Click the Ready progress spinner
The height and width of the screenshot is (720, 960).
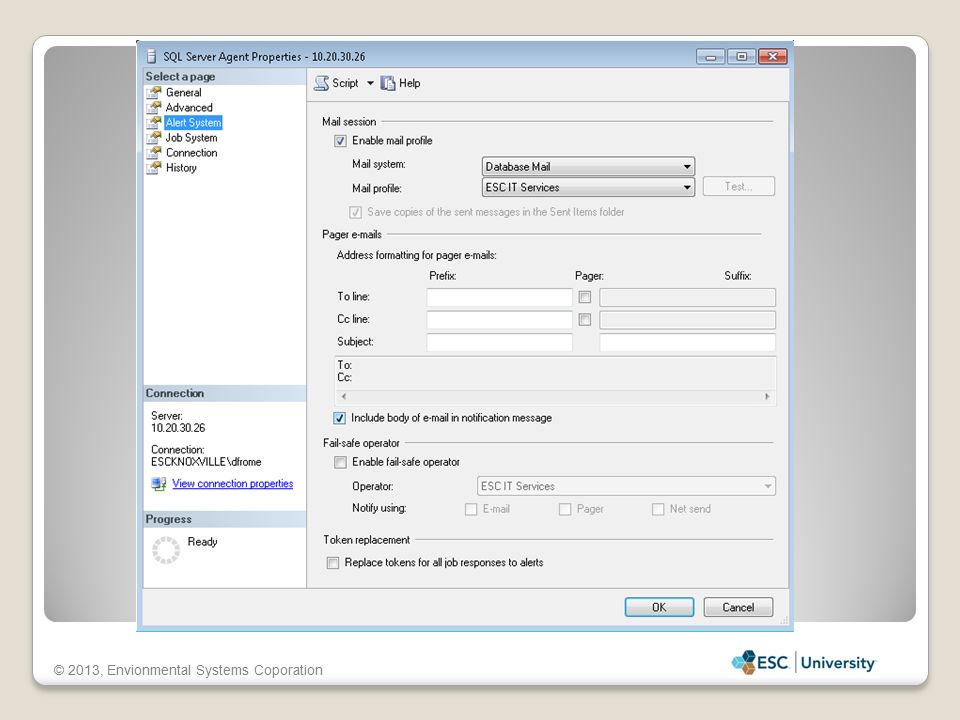166,550
